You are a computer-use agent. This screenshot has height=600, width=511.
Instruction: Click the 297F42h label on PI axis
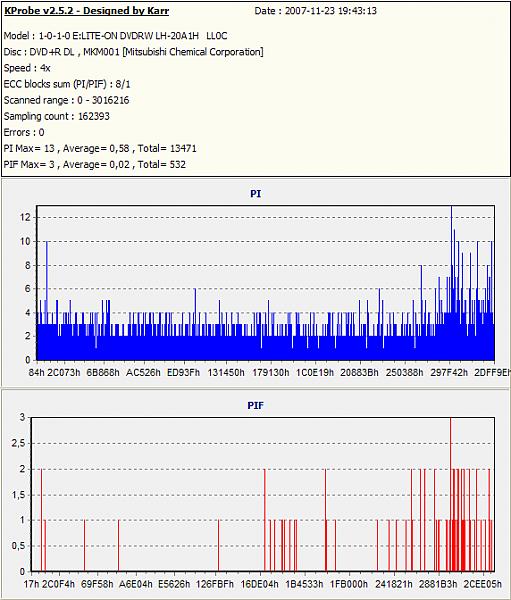449,372
